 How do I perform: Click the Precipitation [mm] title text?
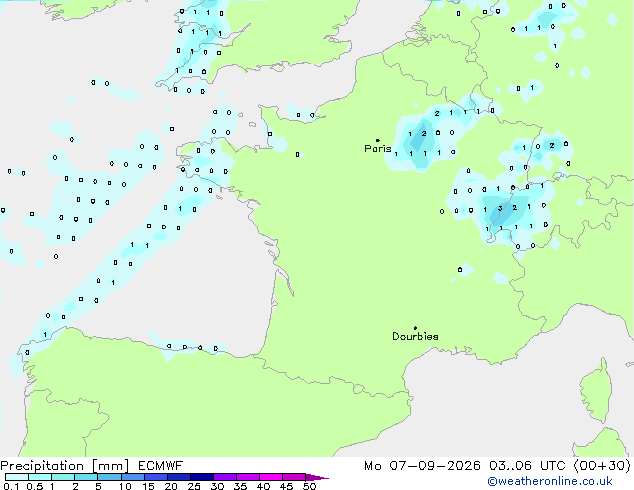(x=64, y=466)
